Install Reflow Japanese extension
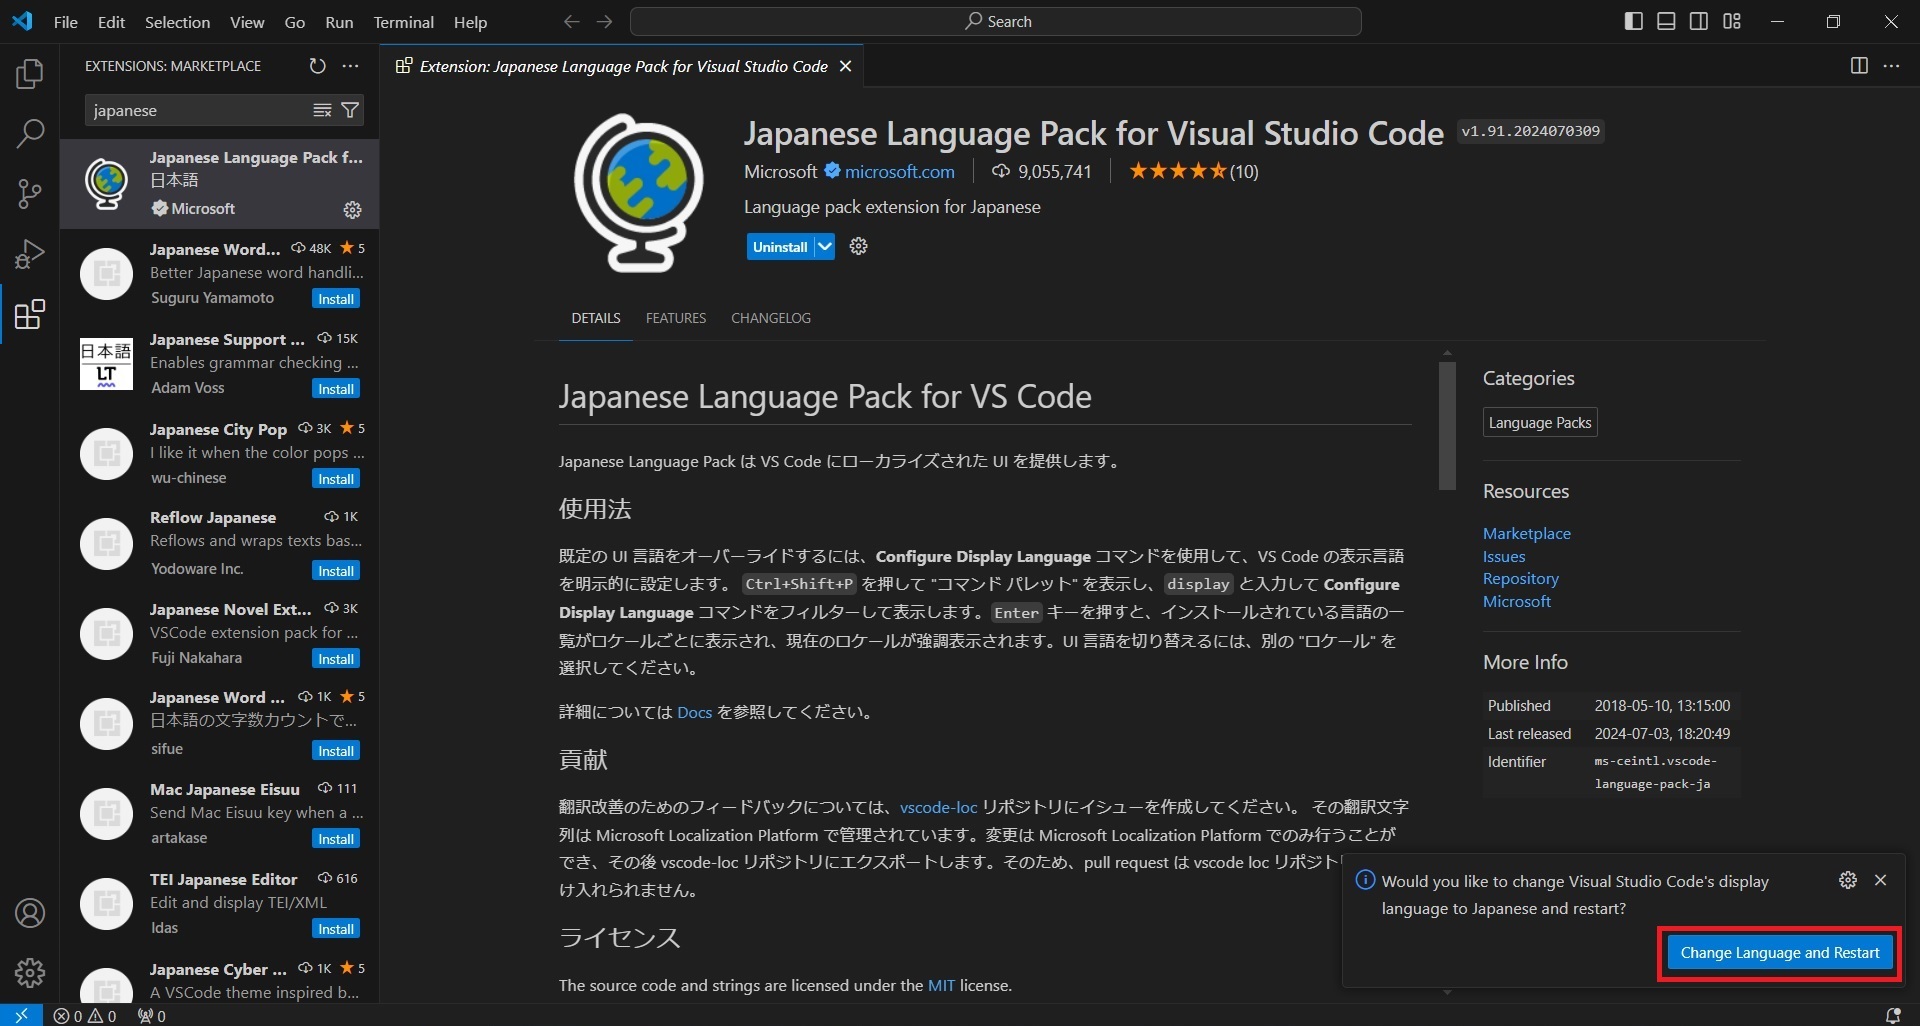Image resolution: width=1920 pixels, height=1026 pixels. pyautogui.click(x=335, y=571)
